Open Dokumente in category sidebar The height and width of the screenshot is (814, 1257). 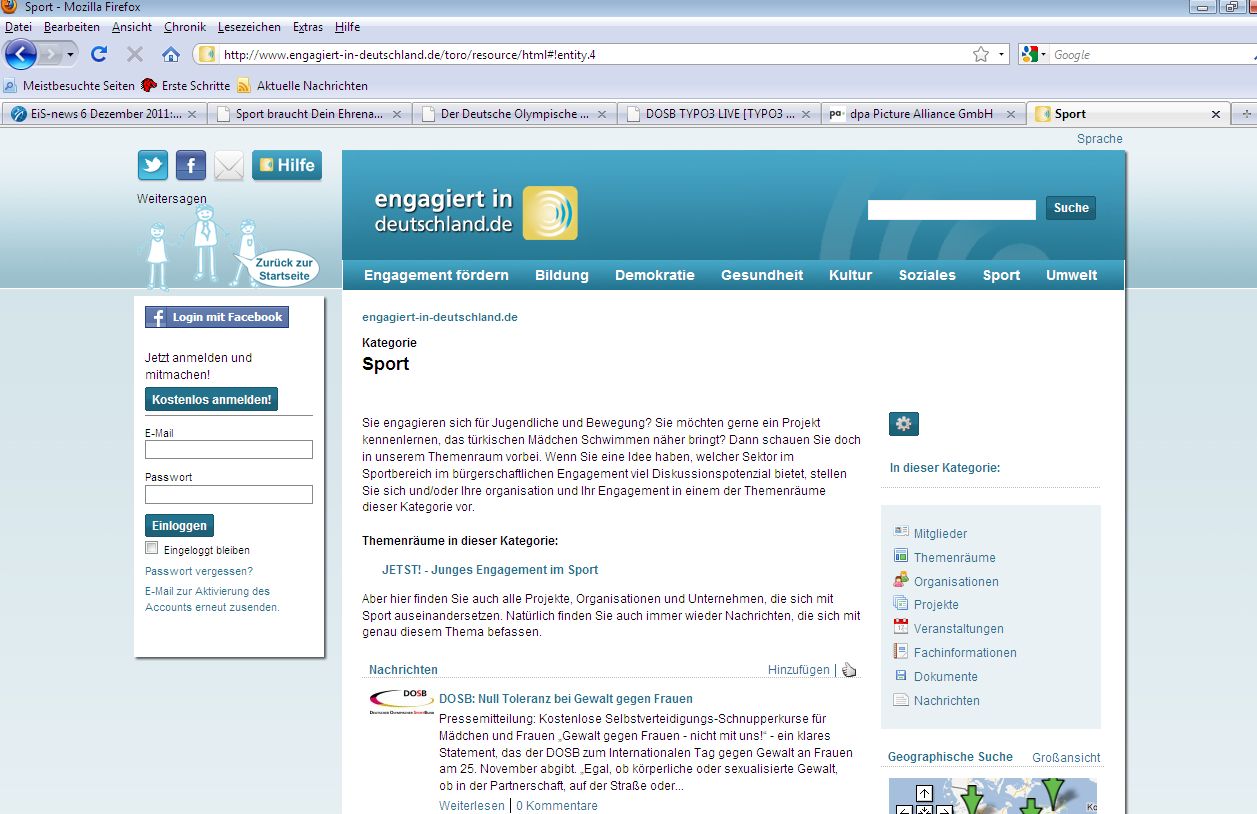945,677
